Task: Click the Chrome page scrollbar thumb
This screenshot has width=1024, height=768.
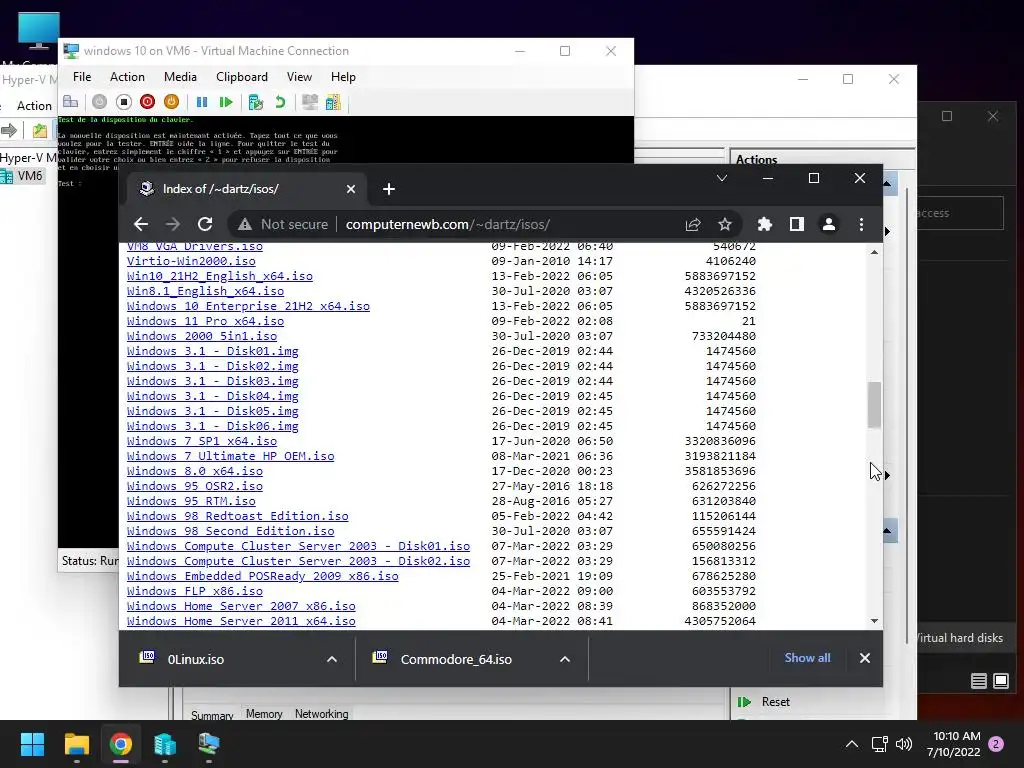Action: [874, 405]
